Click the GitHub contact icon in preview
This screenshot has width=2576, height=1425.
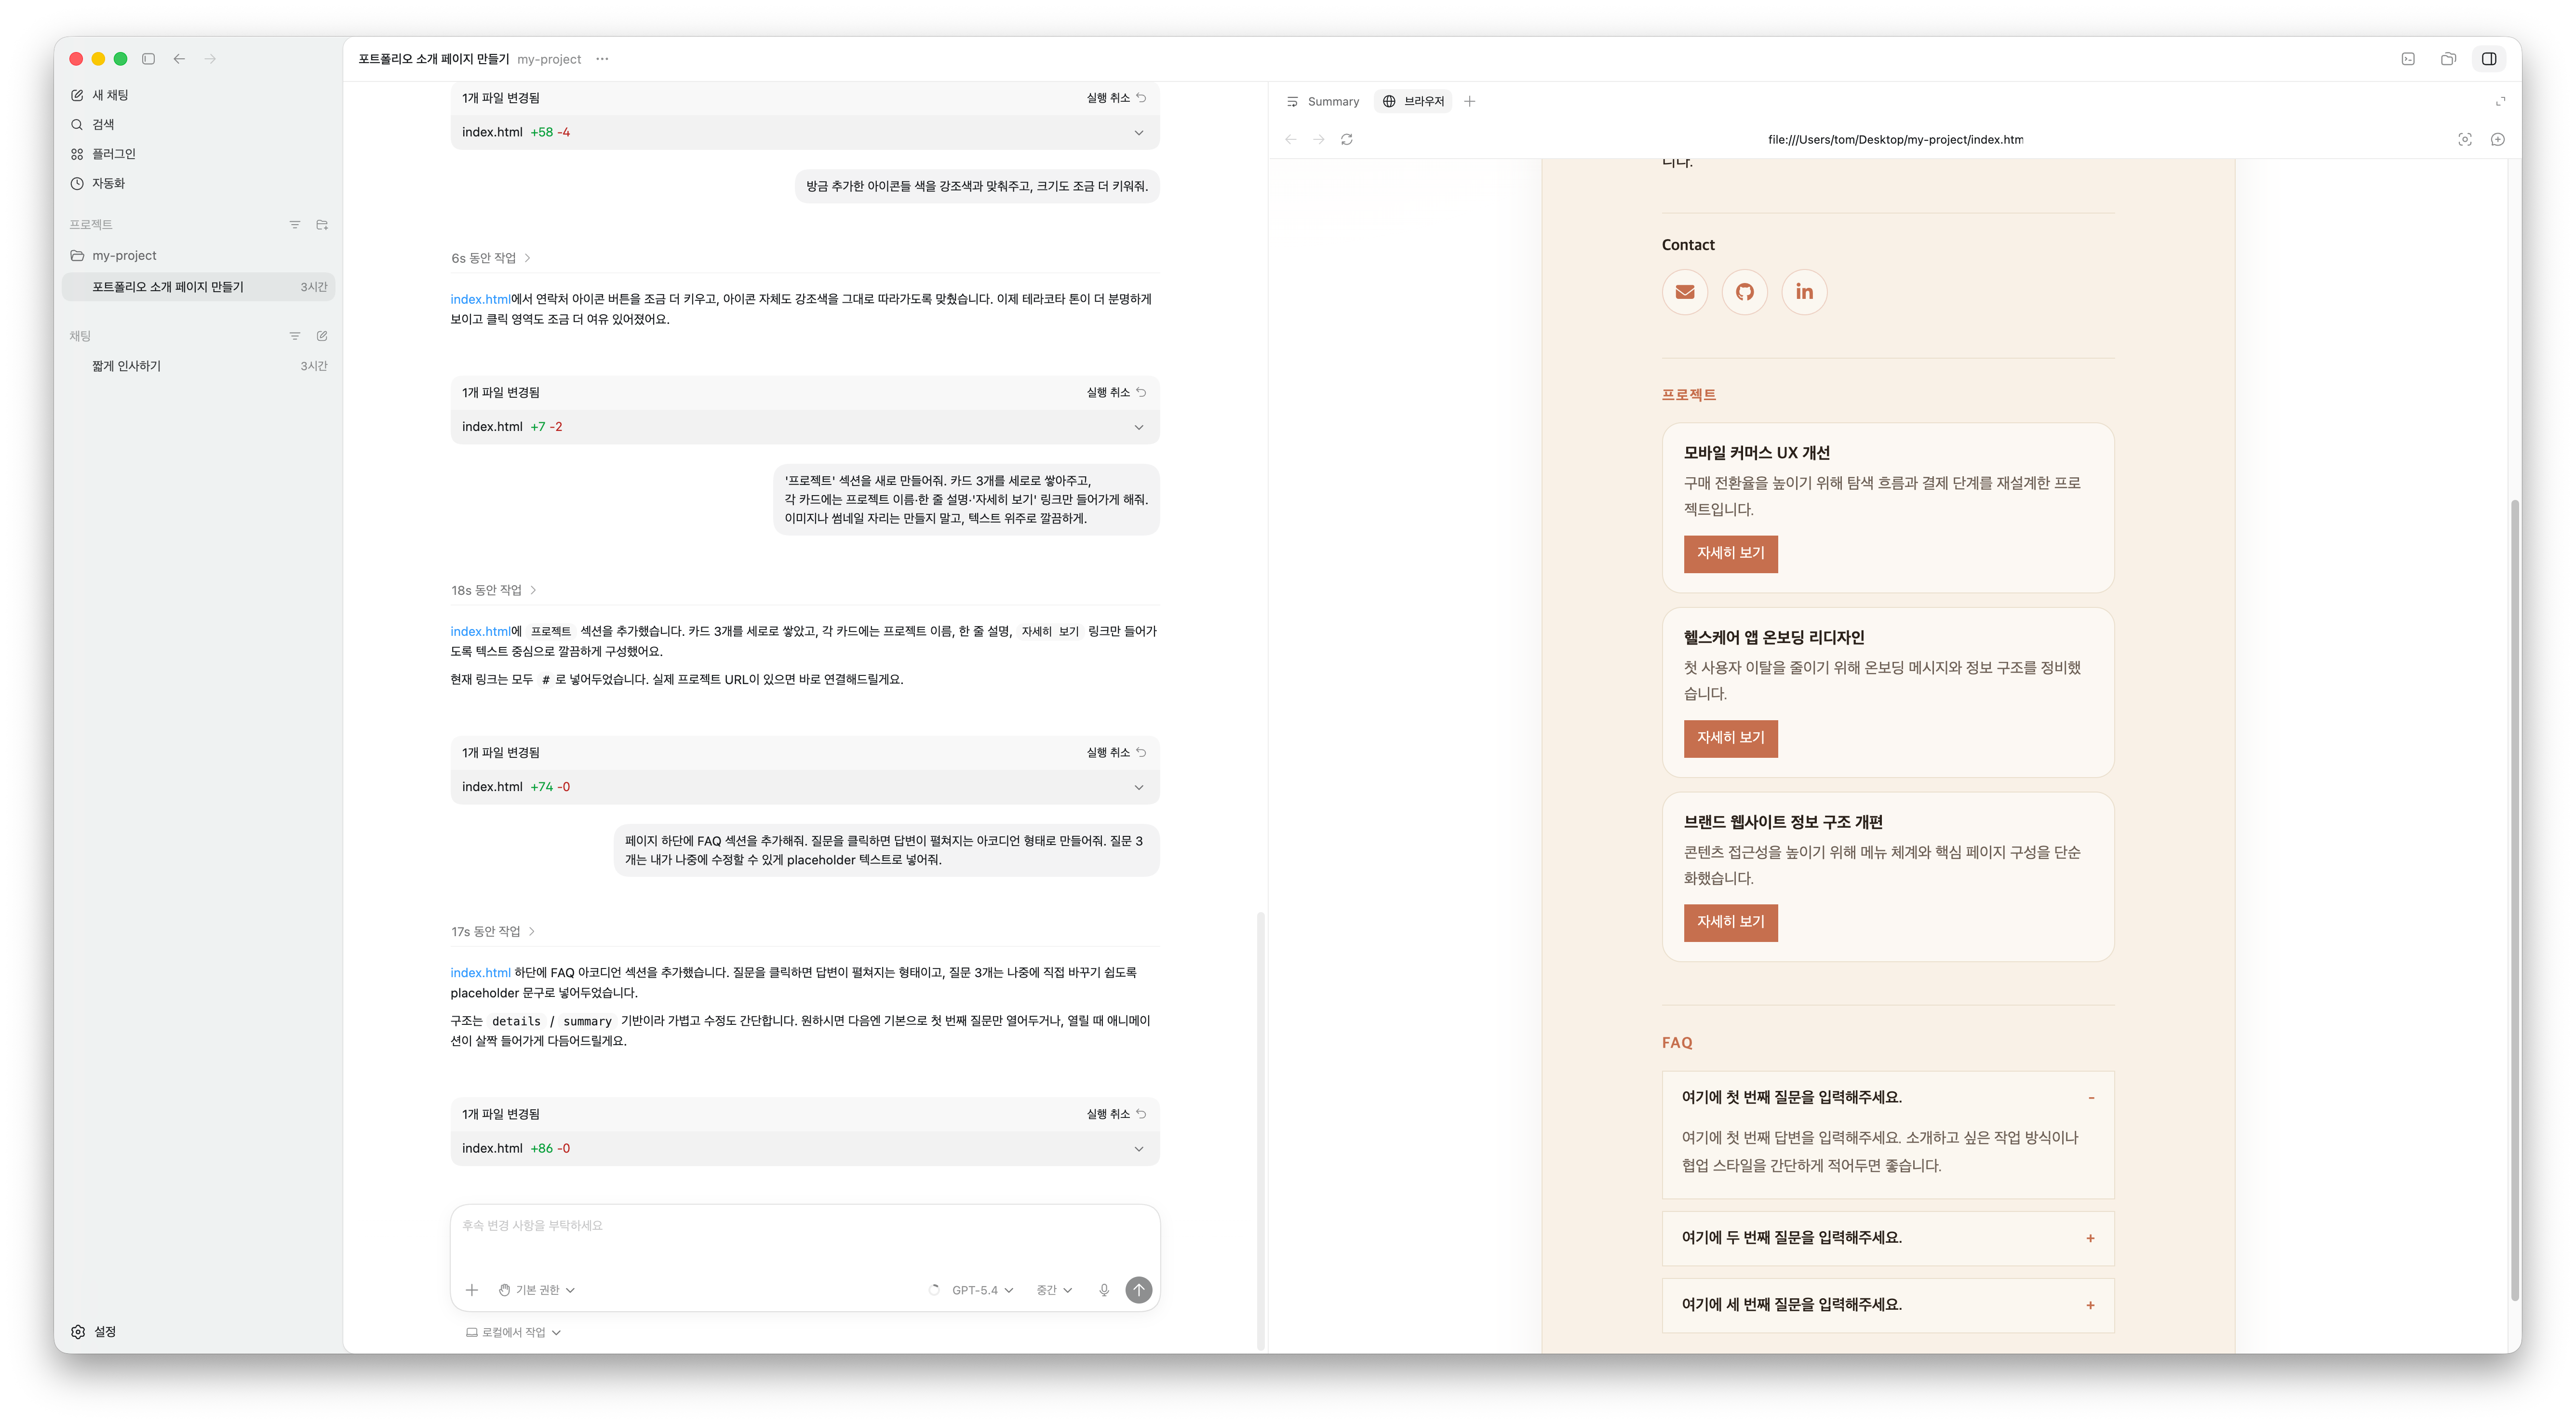pos(1744,292)
